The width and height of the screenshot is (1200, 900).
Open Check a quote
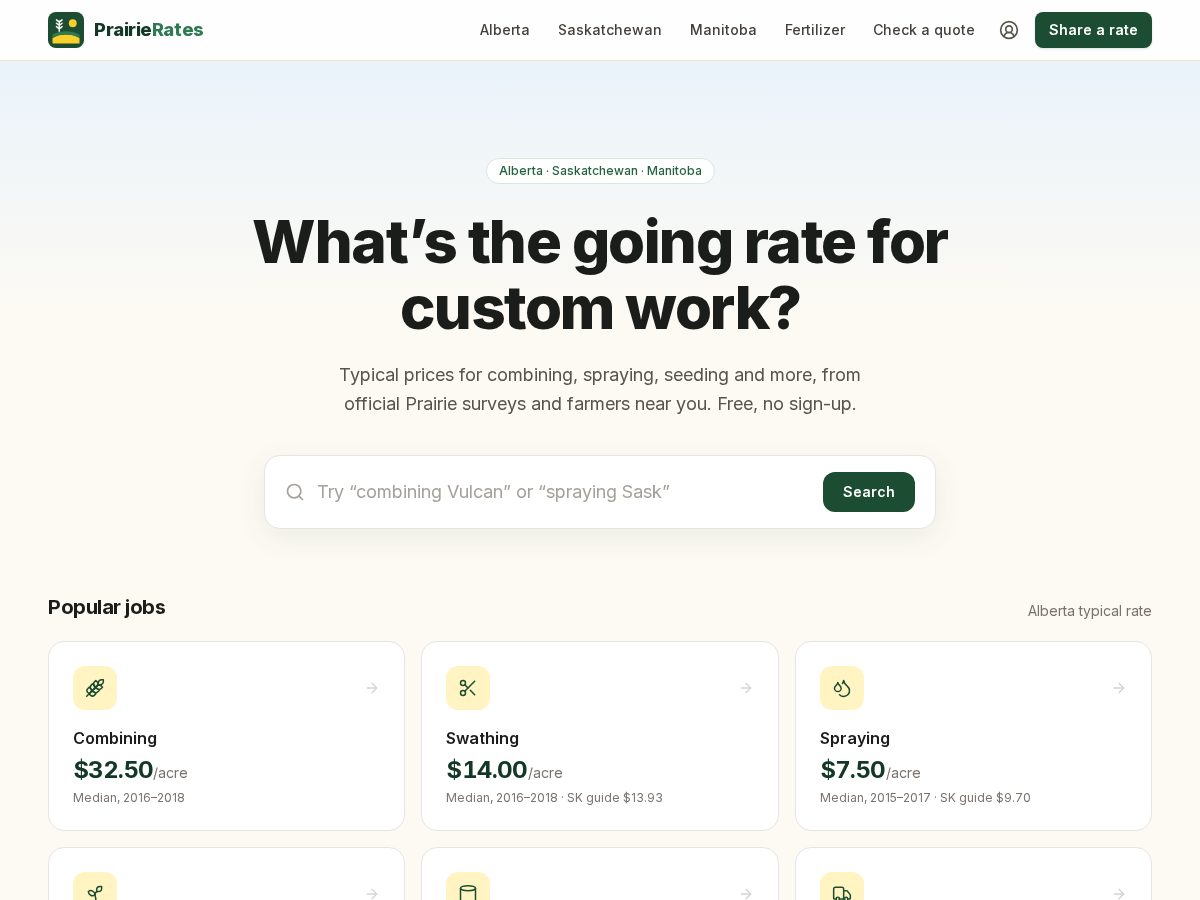click(x=924, y=30)
